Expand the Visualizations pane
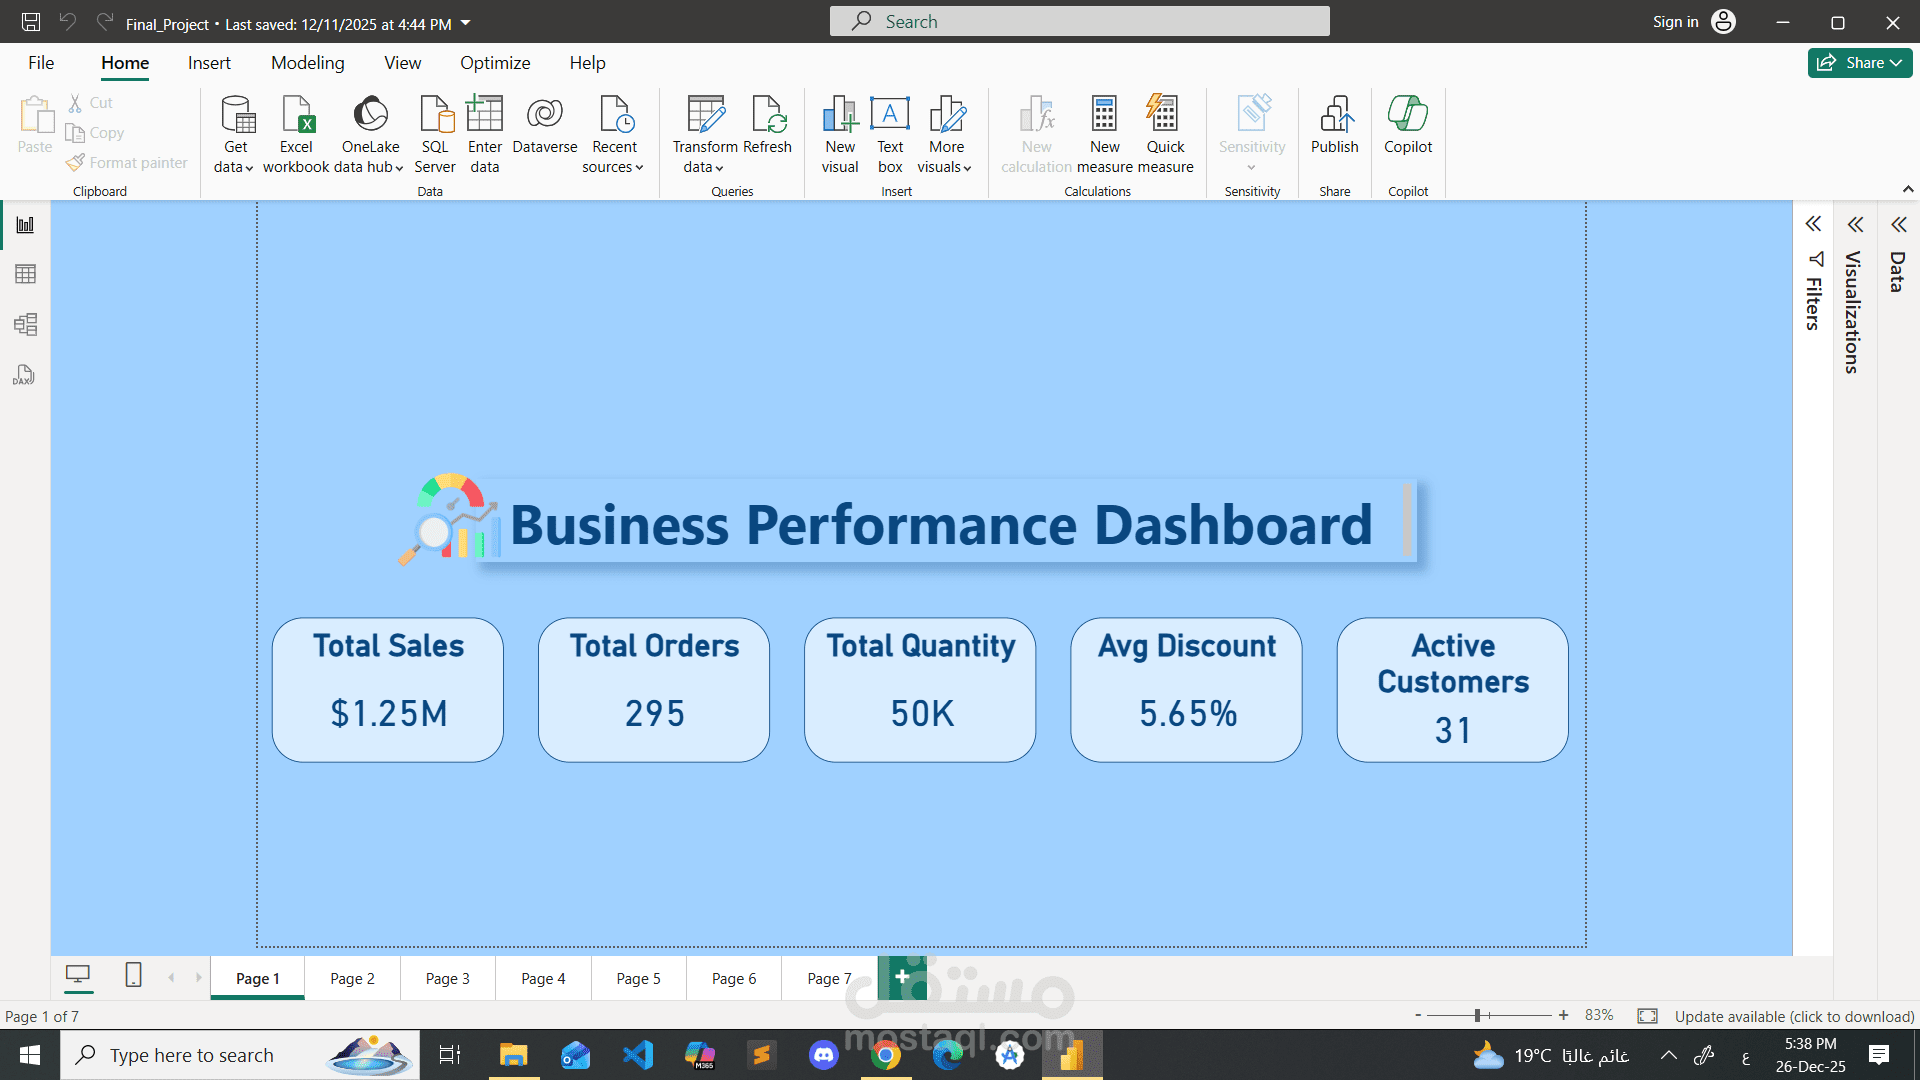Image resolution: width=1920 pixels, height=1080 pixels. 1856,225
